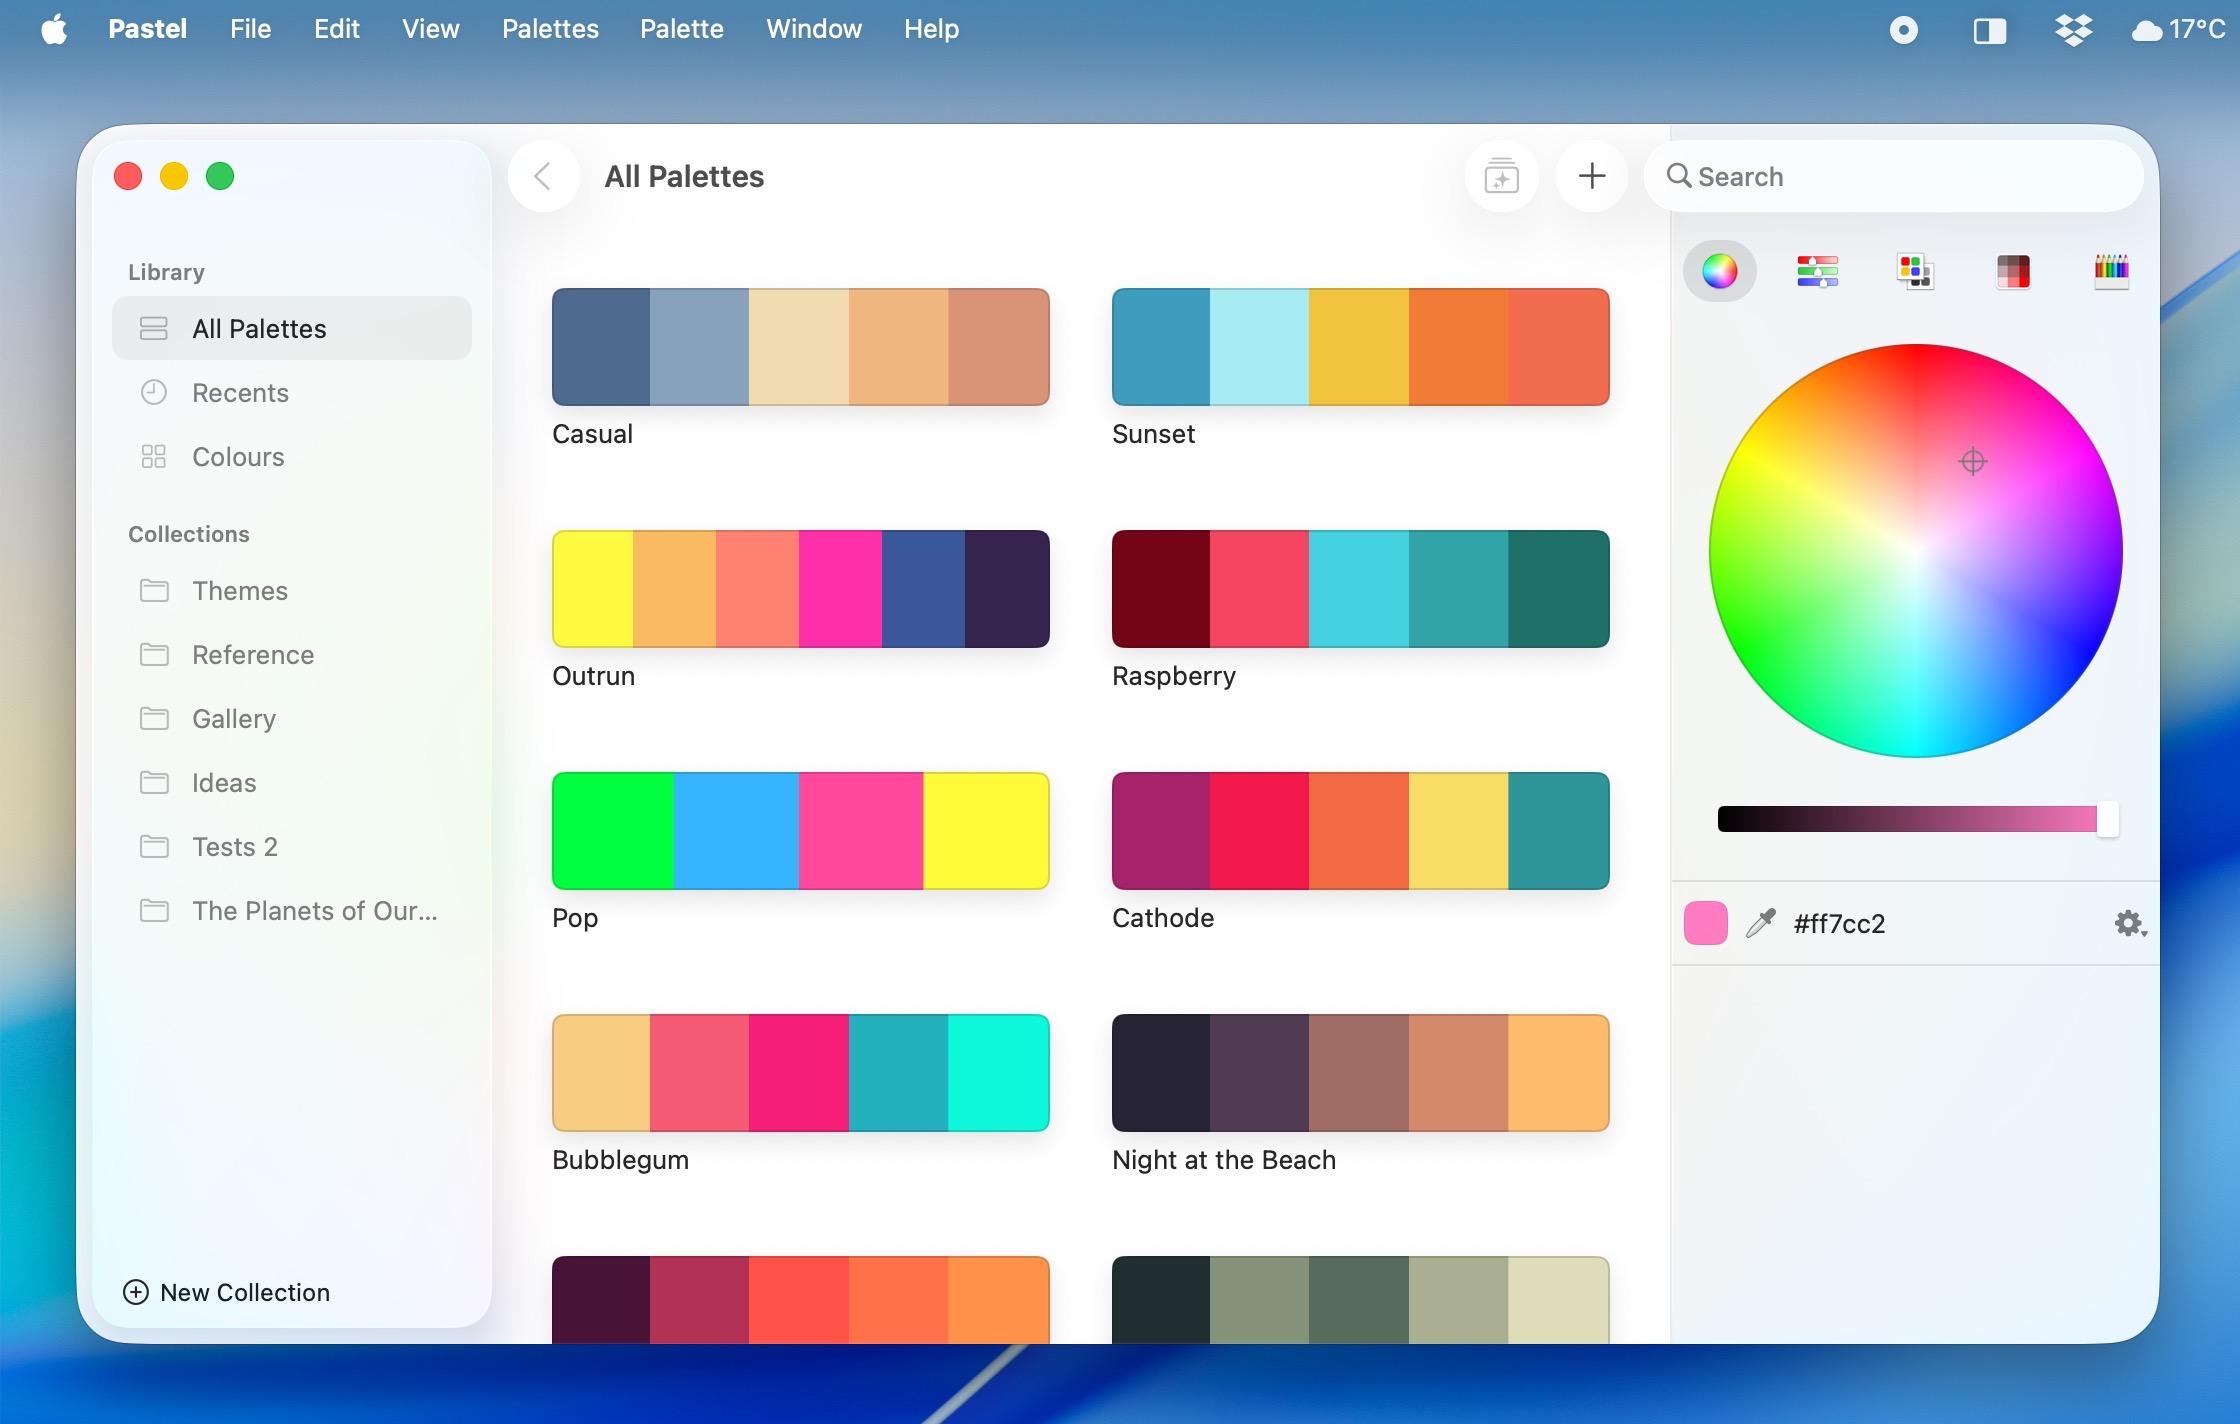The image size is (2240, 1424).
Task: Open the Gallery collection
Action: [x=291, y=718]
